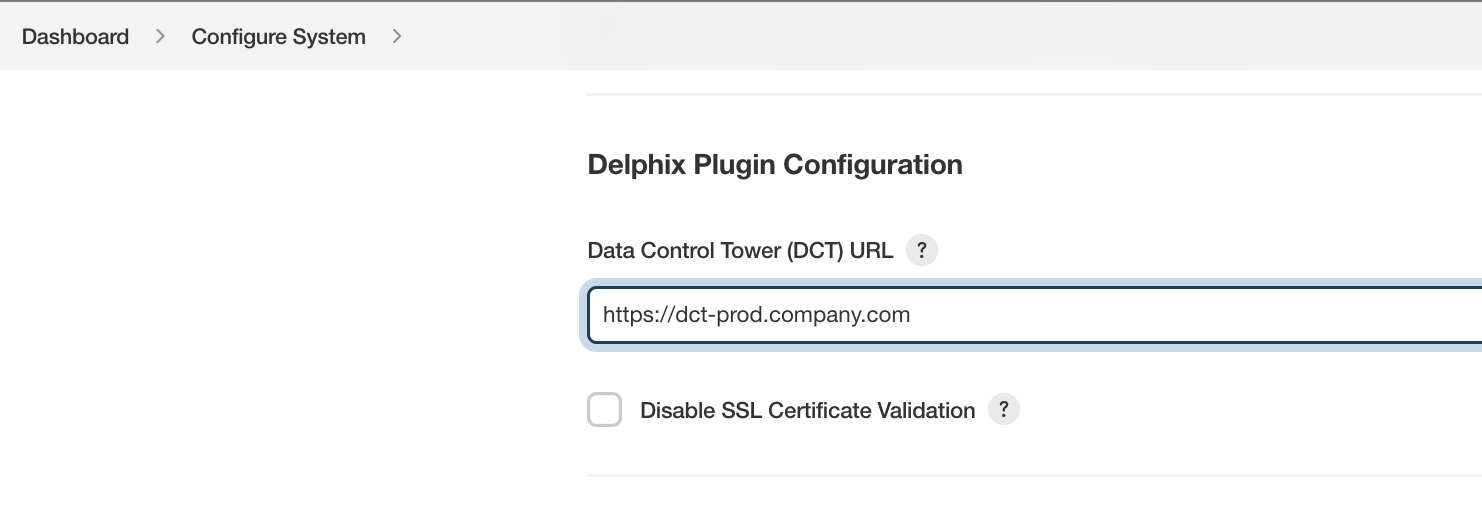Go to the Dashboard breadcrumb
This screenshot has width=1482, height=522.
(x=75, y=37)
